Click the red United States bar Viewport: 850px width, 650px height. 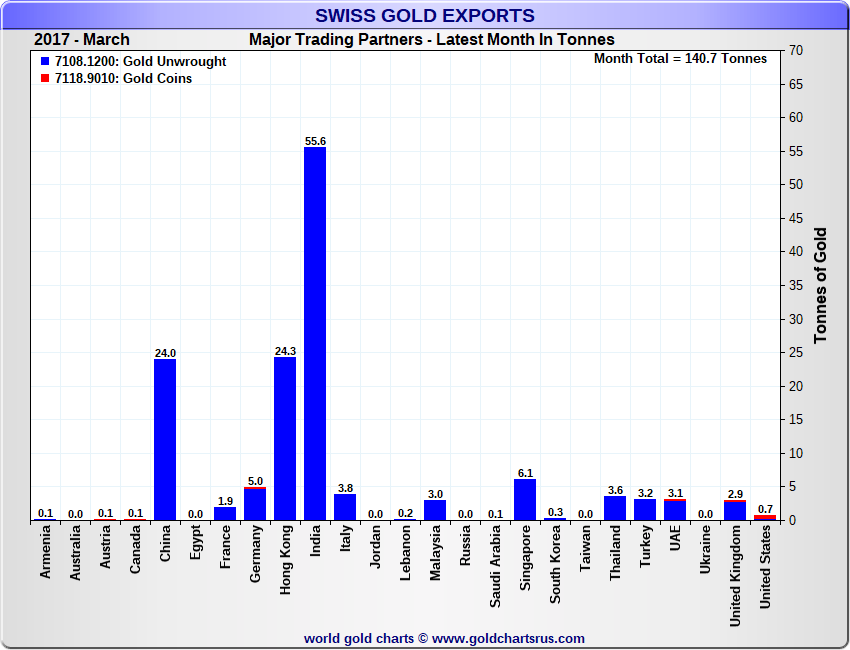(765, 518)
